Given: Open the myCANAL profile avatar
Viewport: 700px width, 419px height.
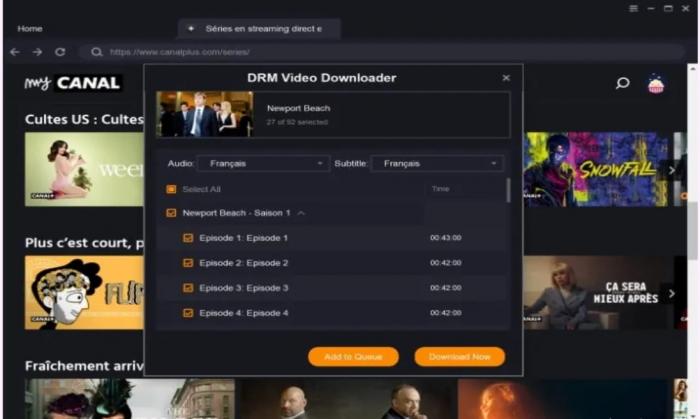Looking at the screenshot, I should pos(656,84).
